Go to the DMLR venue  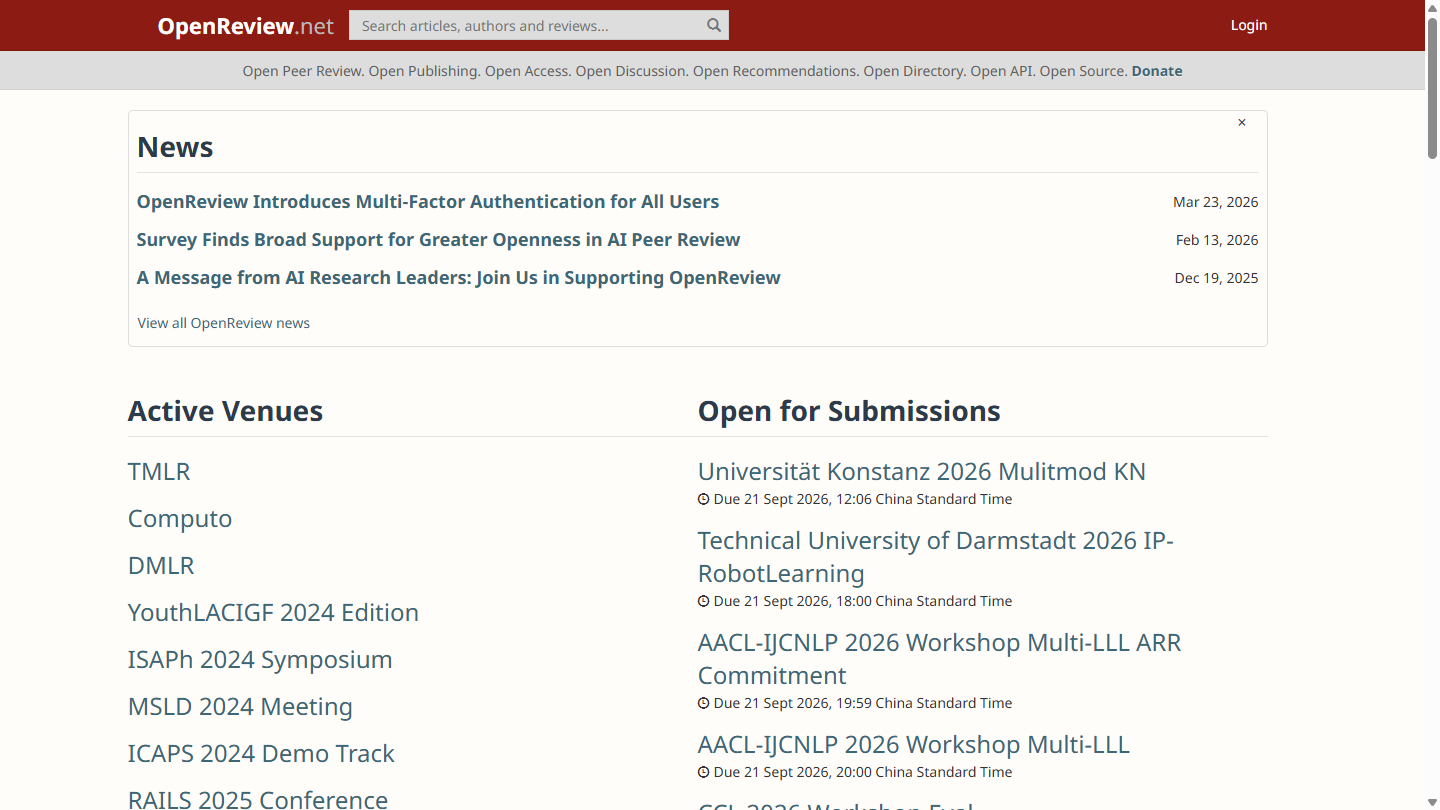click(161, 566)
